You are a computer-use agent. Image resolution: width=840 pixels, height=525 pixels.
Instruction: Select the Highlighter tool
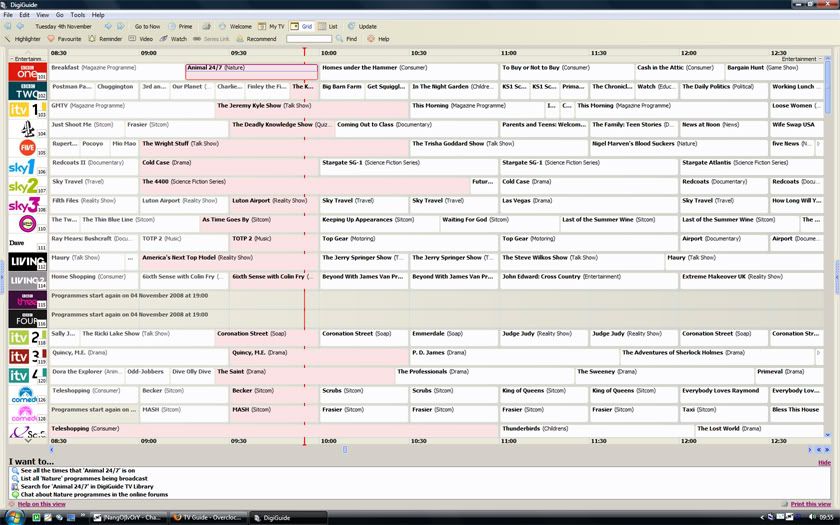(x=22, y=39)
